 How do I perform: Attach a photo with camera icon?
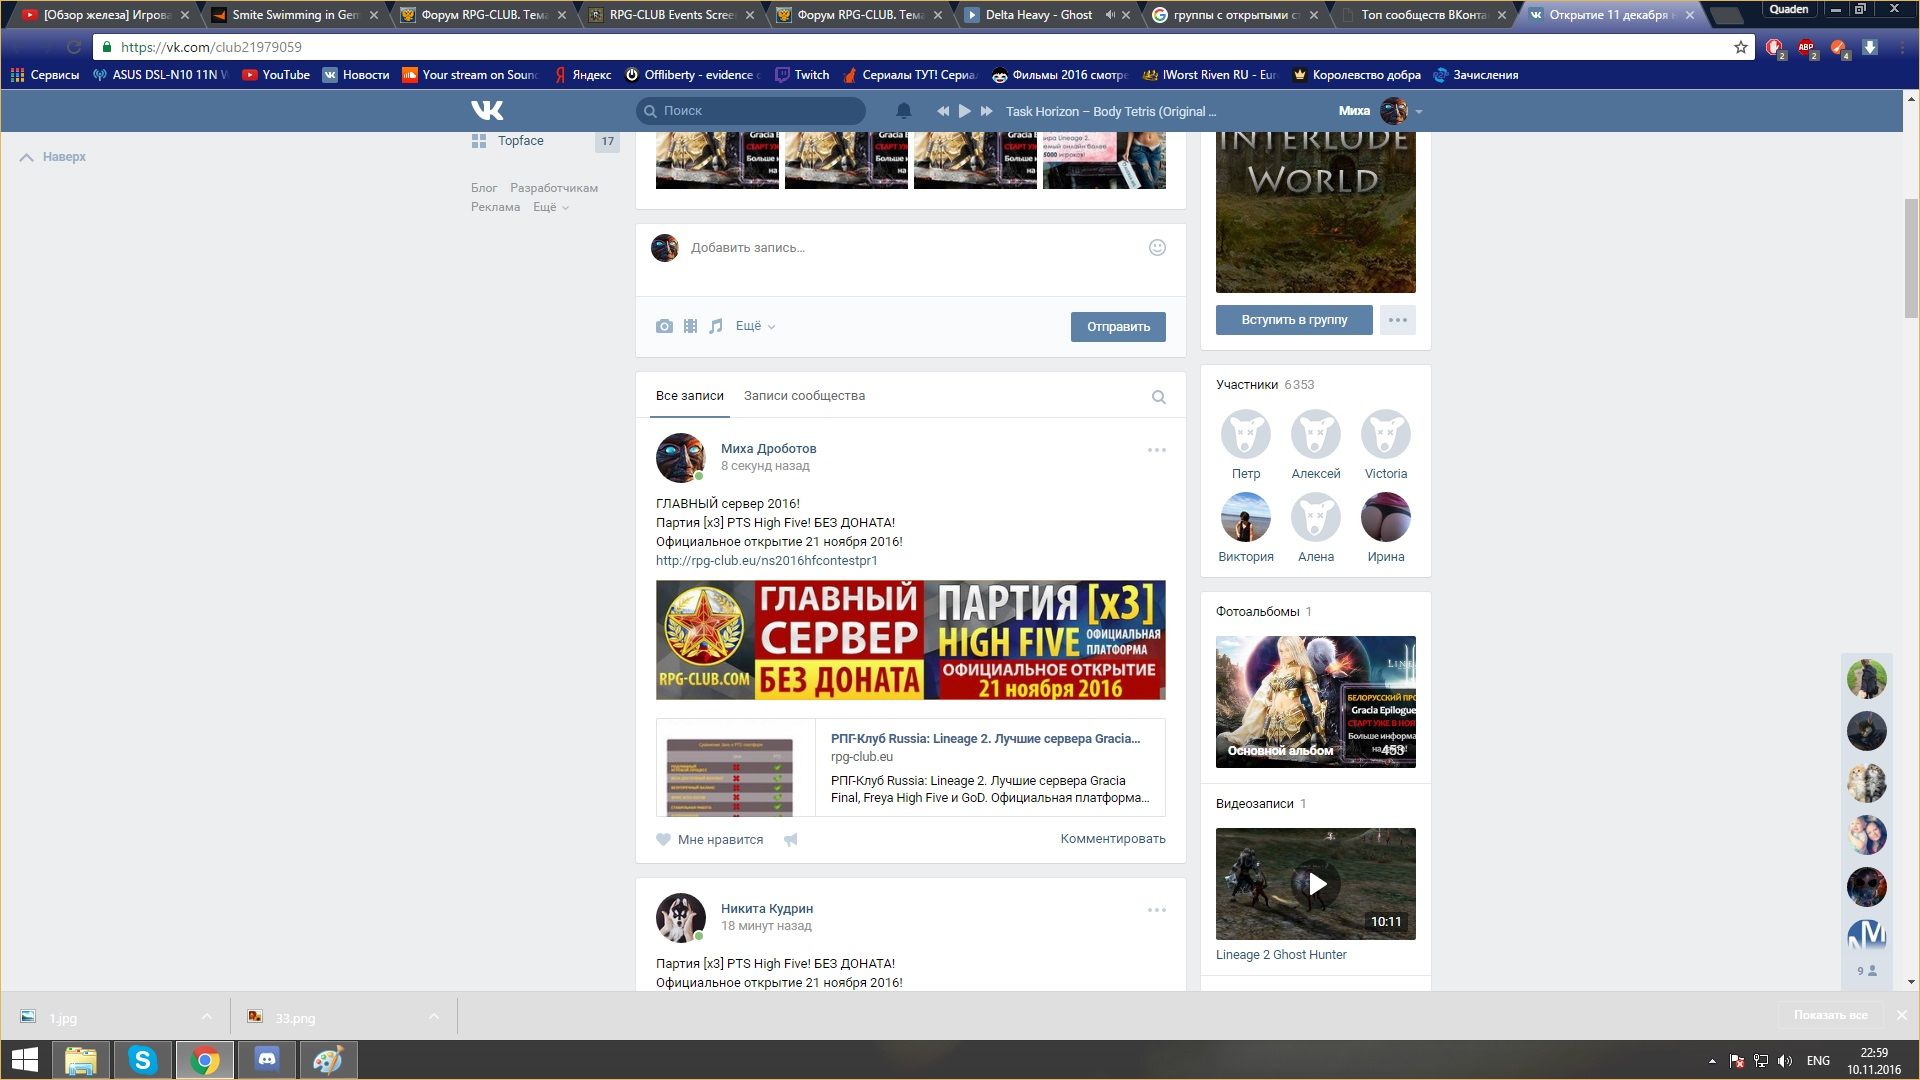664,326
